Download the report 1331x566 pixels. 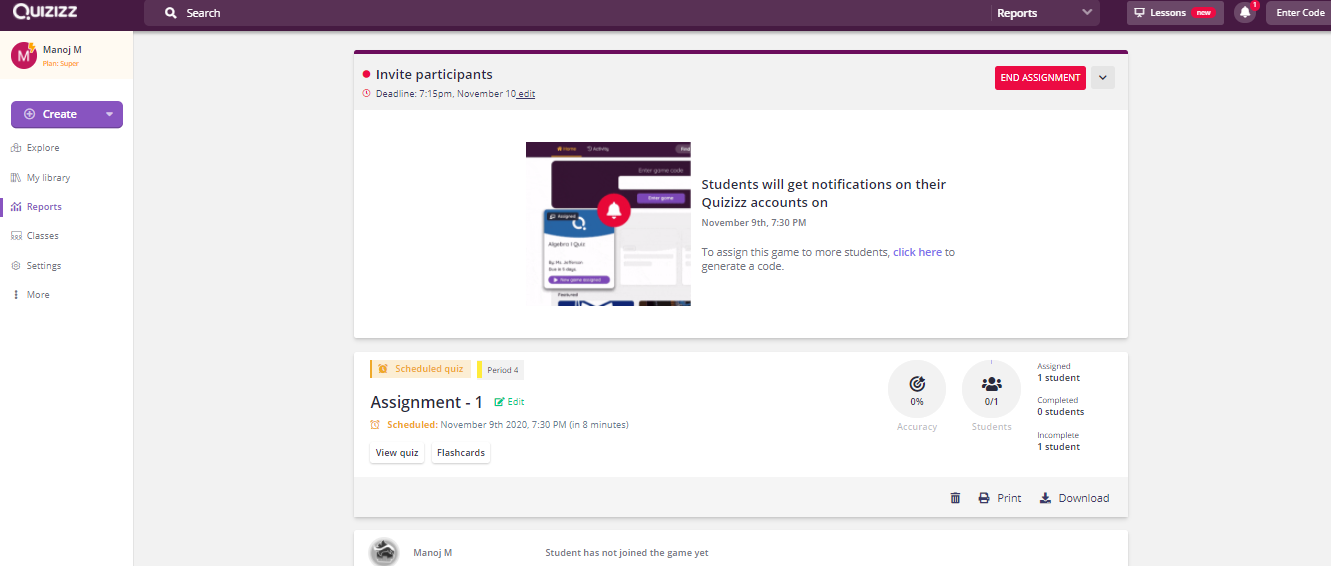1074,498
